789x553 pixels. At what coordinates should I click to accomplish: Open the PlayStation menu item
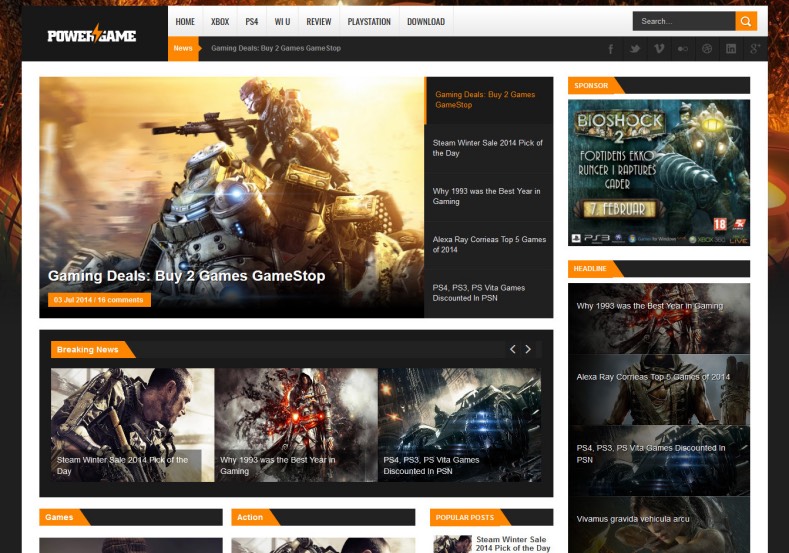point(369,22)
